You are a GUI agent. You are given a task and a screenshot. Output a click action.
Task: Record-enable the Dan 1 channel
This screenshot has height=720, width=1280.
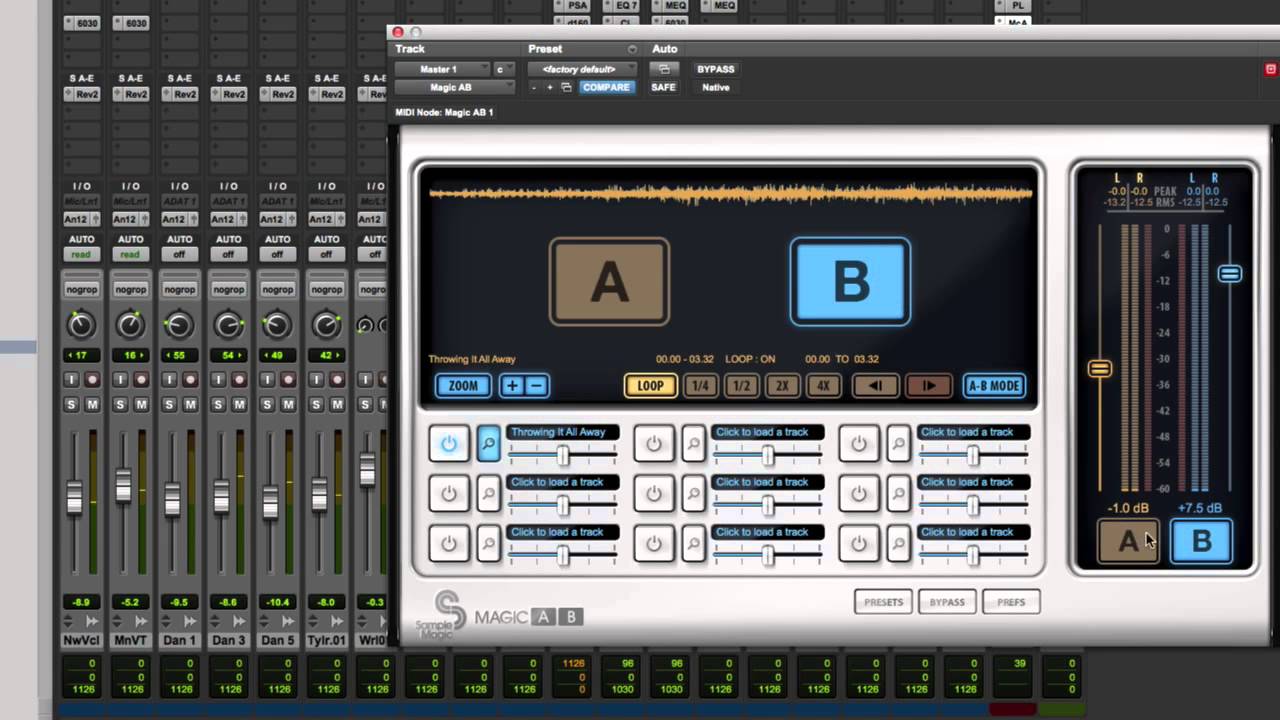click(x=190, y=380)
